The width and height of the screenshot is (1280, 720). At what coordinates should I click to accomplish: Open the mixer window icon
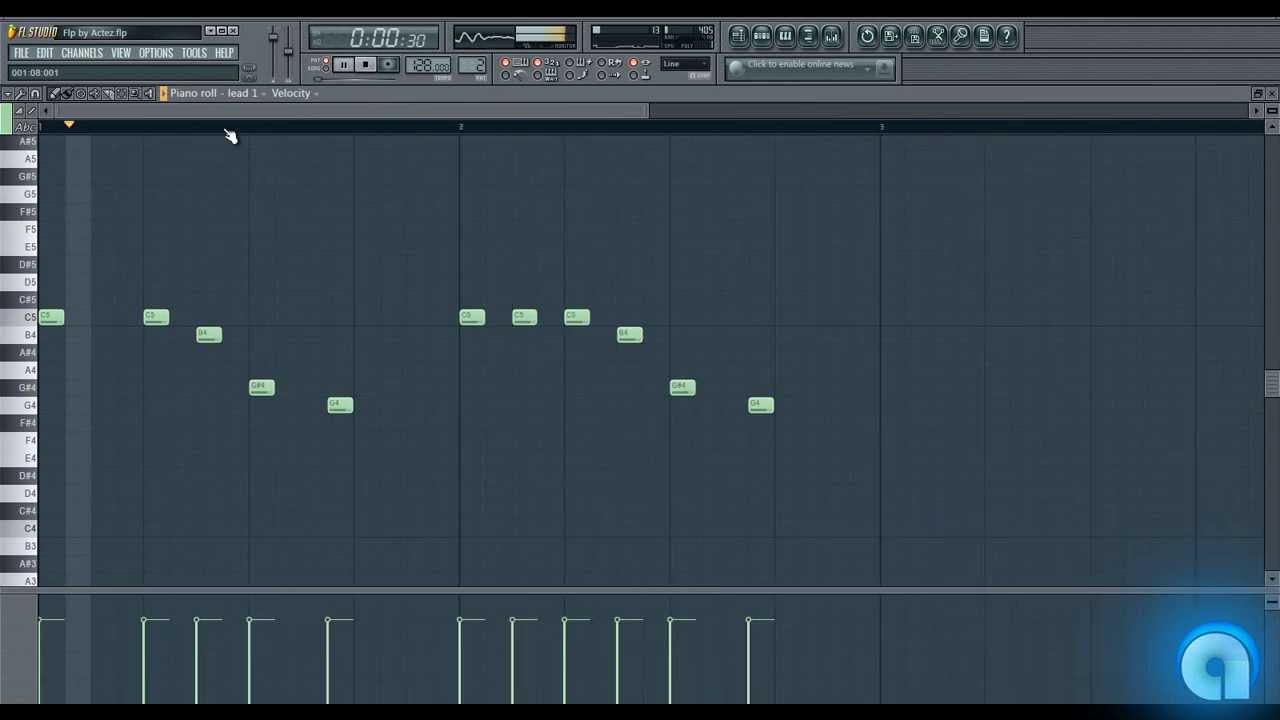(831, 36)
